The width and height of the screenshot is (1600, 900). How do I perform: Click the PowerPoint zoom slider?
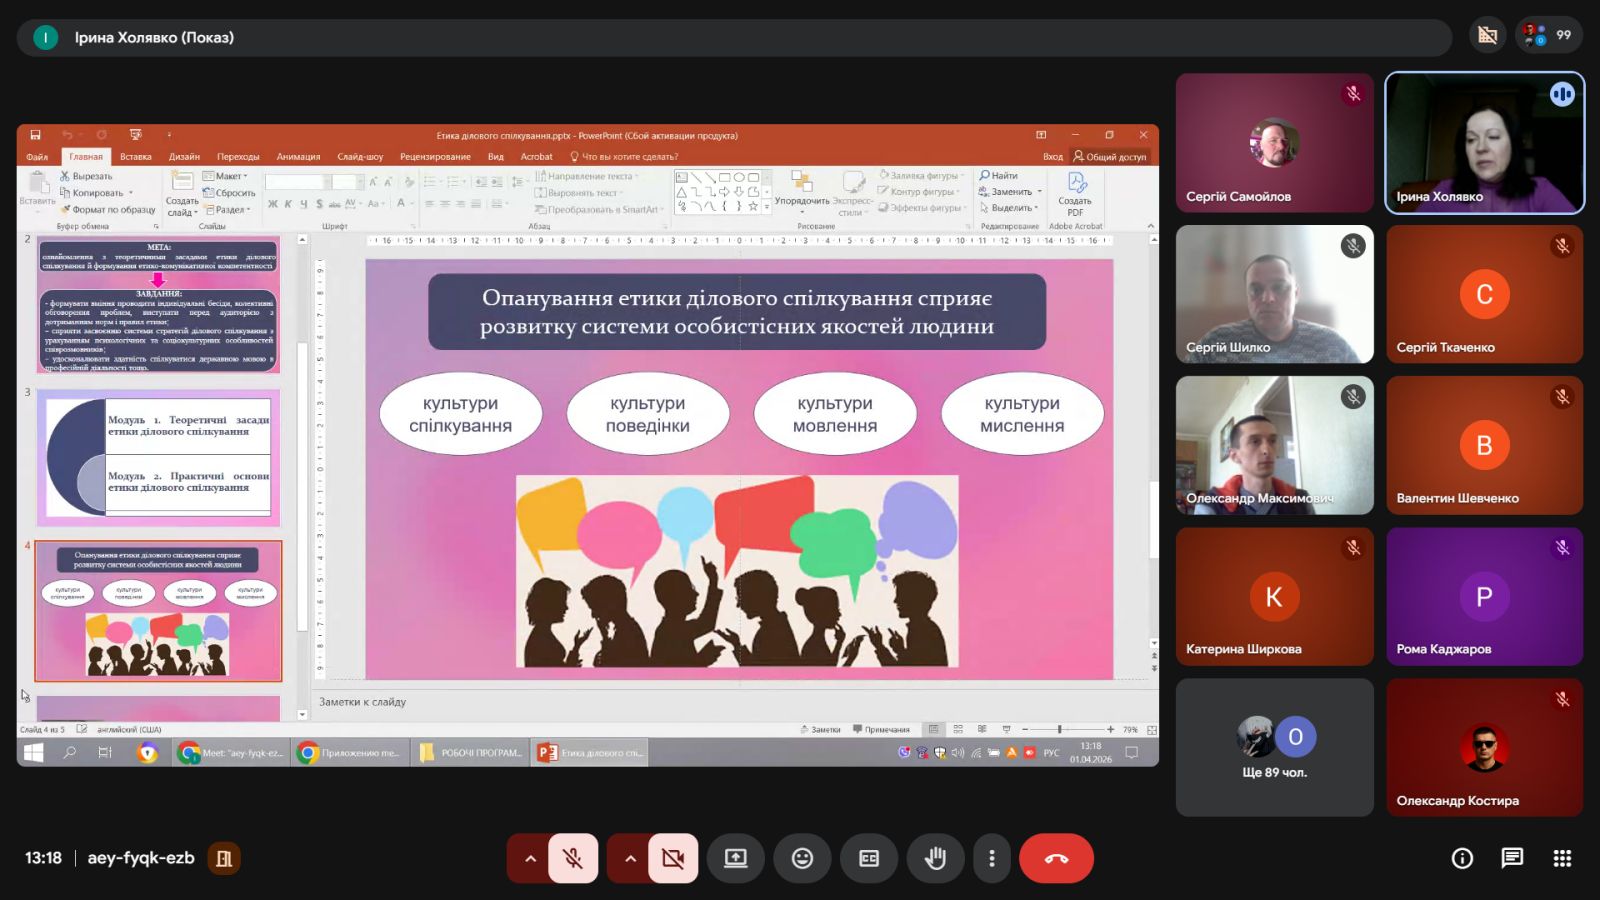pyautogui.click(x=1060, y=730)
